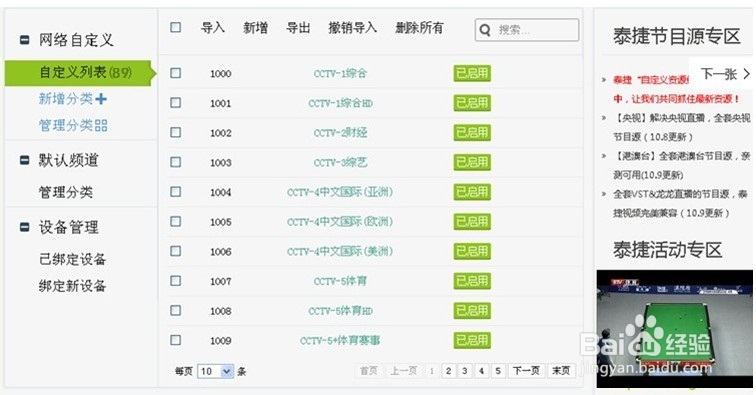Go to page 4

tap(481, 370)
